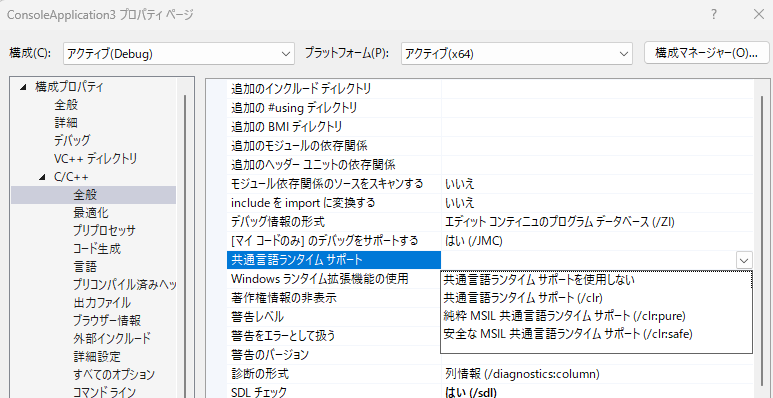Click the いいえ value for include を import
The image size is (773, 398).
(459, 203)
